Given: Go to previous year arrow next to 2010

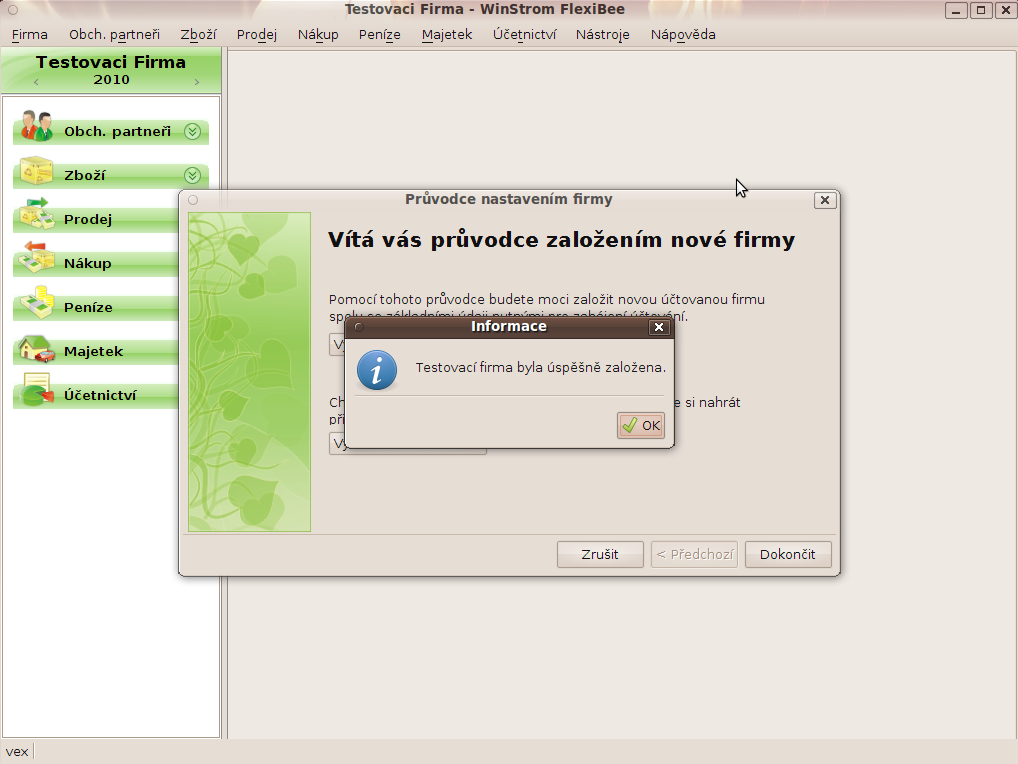Looking at the screenshot, I should coord(36,82).
